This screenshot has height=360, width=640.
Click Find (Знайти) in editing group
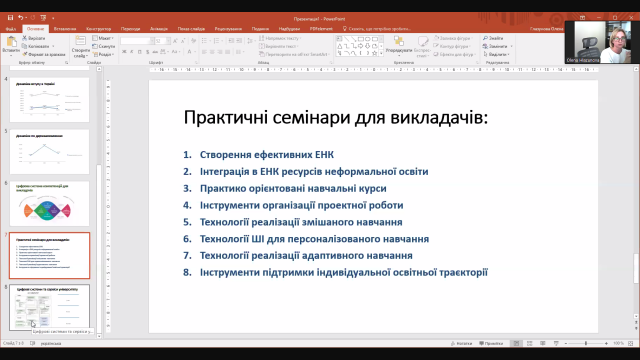pyautogui.click(x=493, y=38)
